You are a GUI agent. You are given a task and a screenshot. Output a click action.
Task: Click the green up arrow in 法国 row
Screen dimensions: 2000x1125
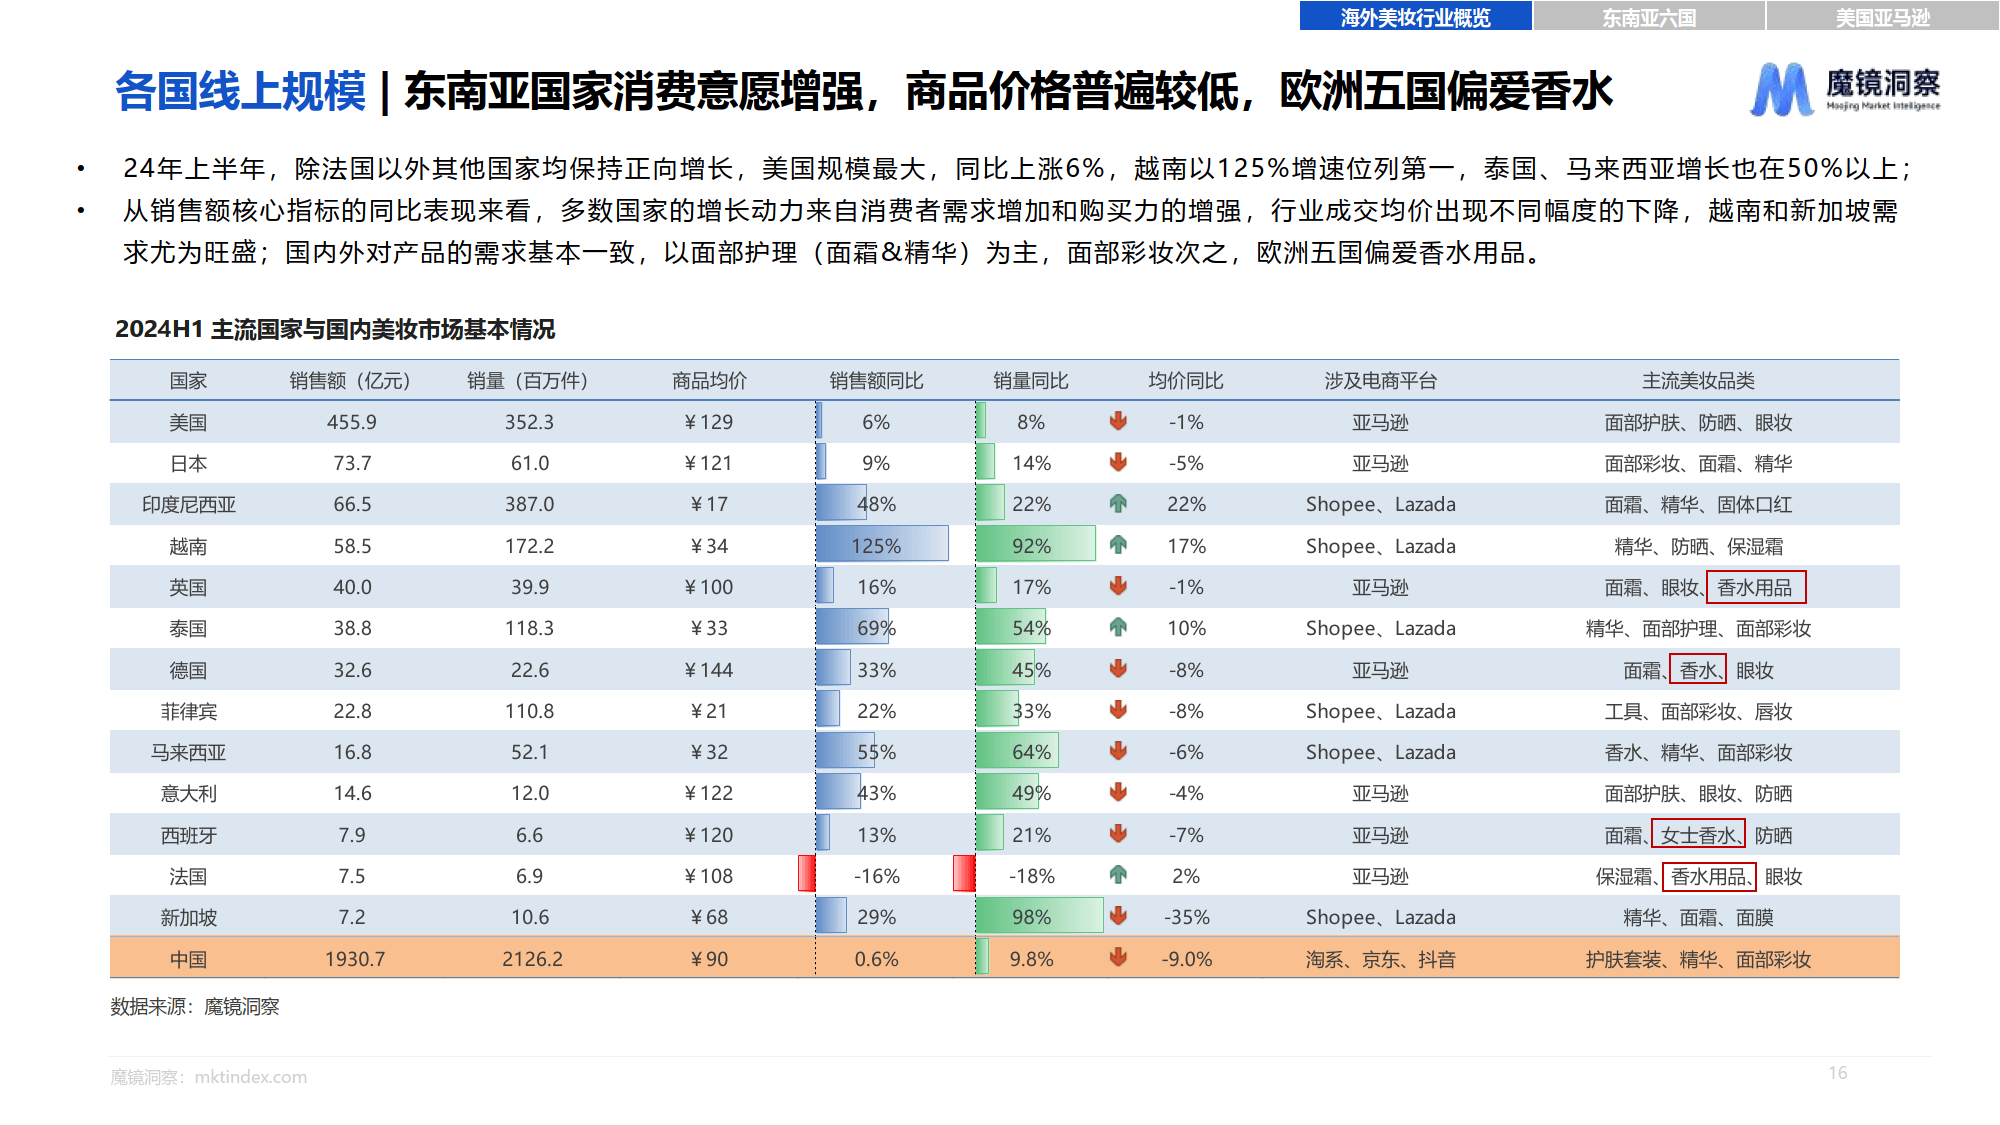click(x=1118, y=875)
